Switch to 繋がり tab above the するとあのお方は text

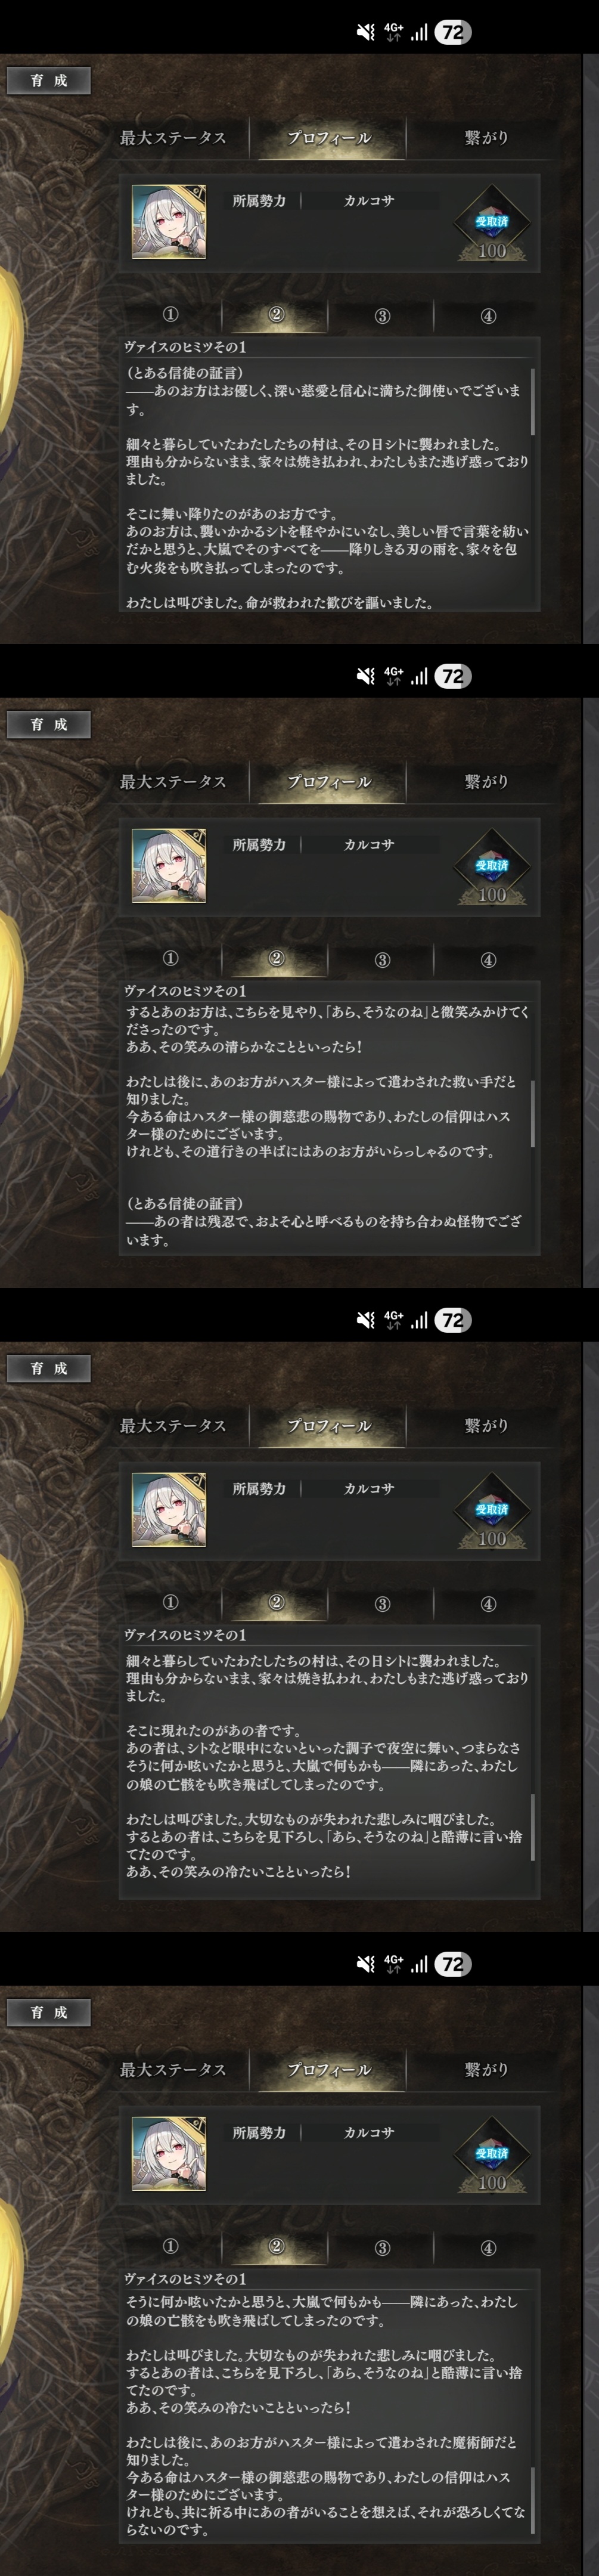486,782
